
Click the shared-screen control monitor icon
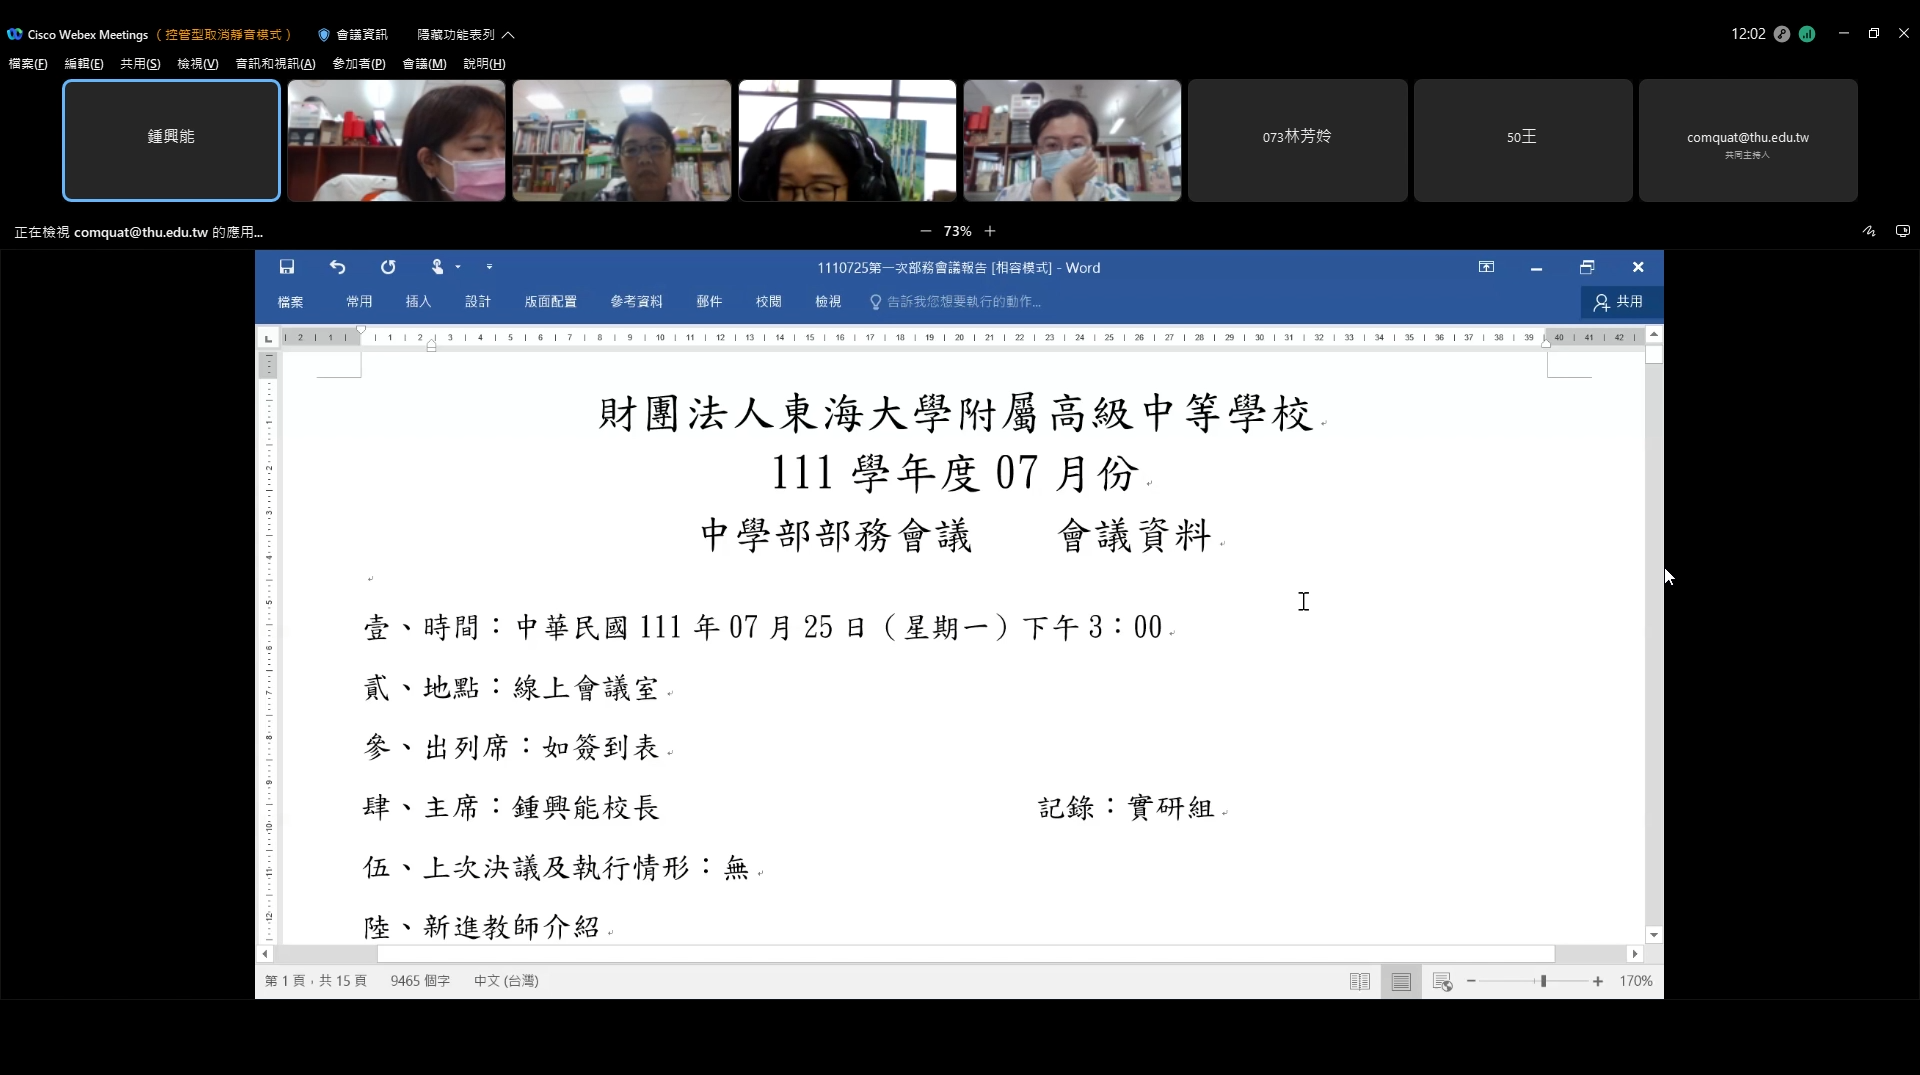point(1903,231)
